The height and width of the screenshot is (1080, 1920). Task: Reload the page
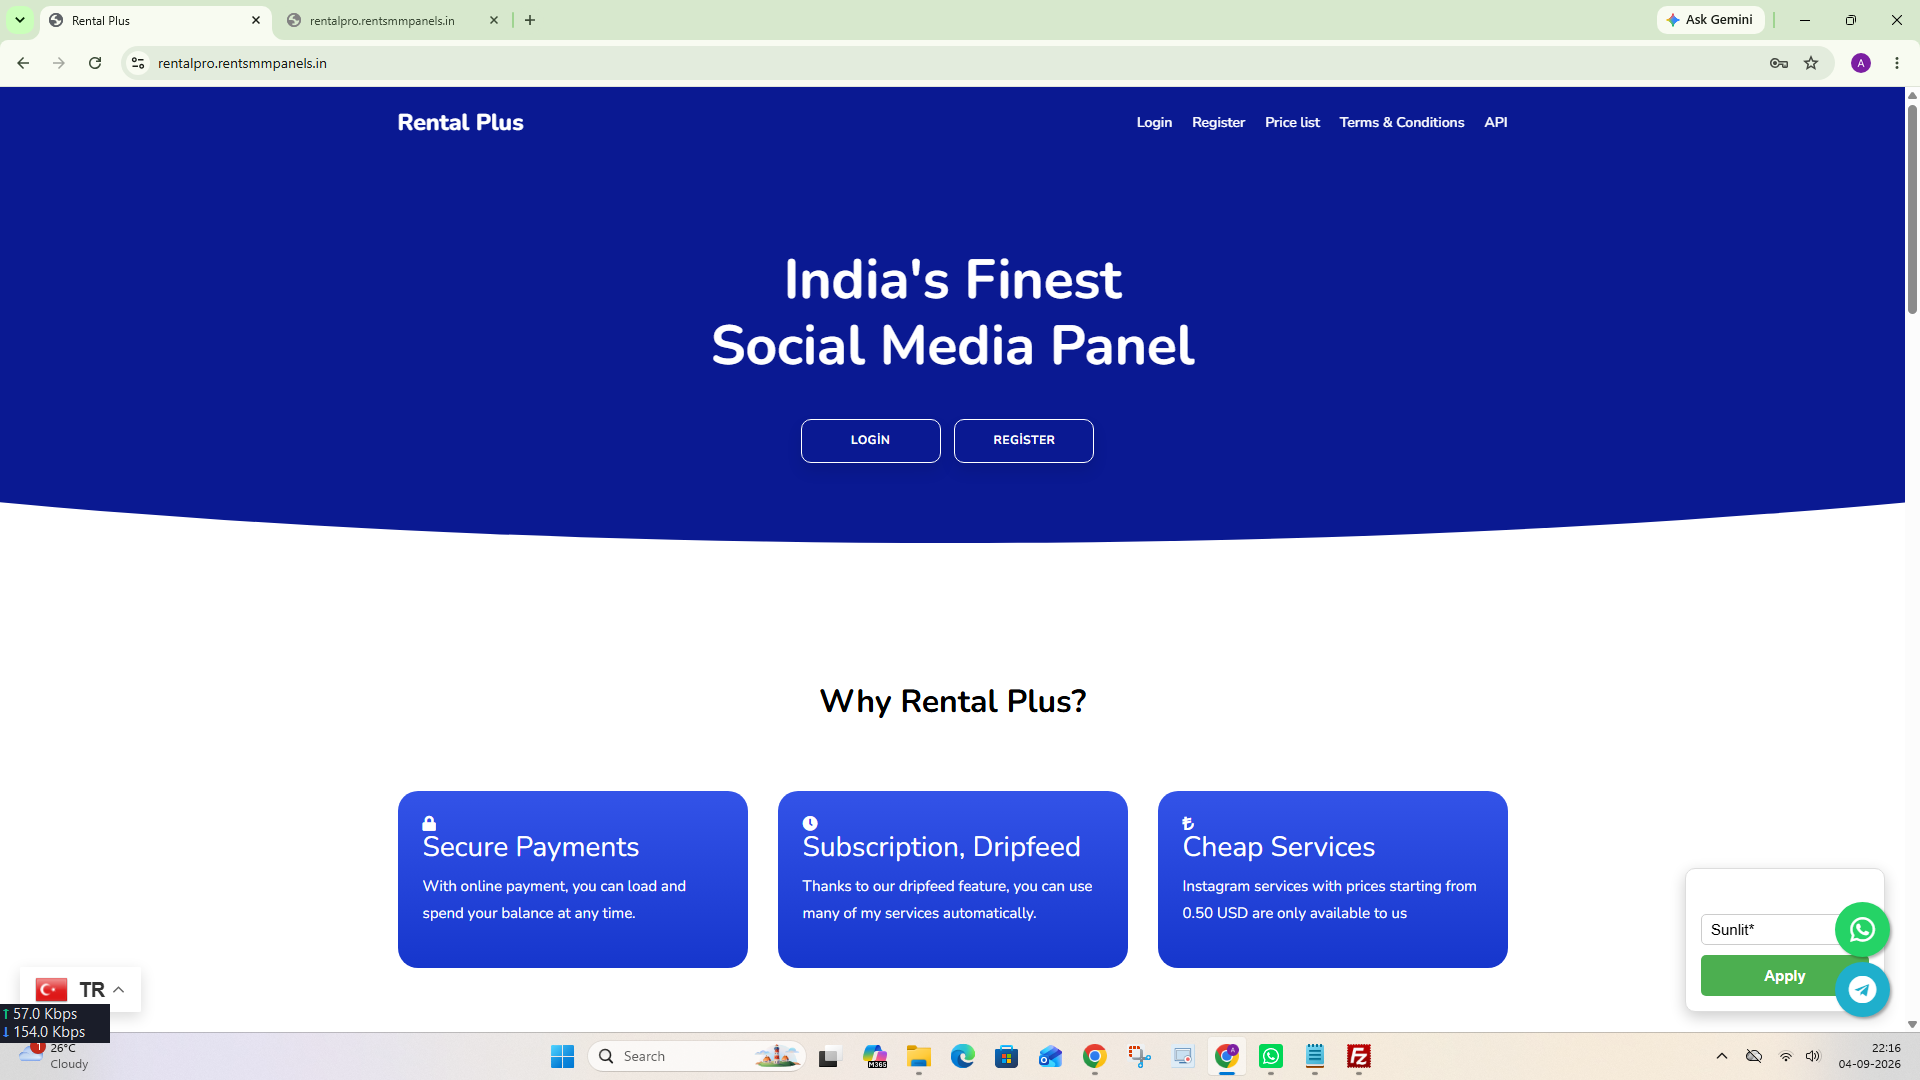(95, 63)
